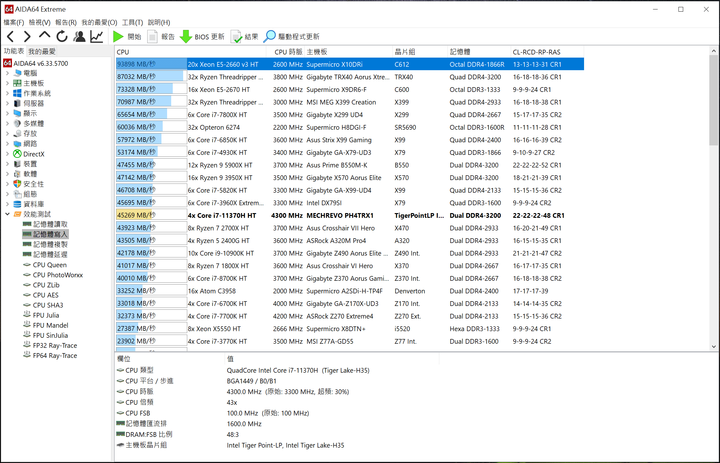Select CPU SHA3 benchmark
Viewport: 720px width, 463px height.
pyautogui.click(x=43, y=305)
